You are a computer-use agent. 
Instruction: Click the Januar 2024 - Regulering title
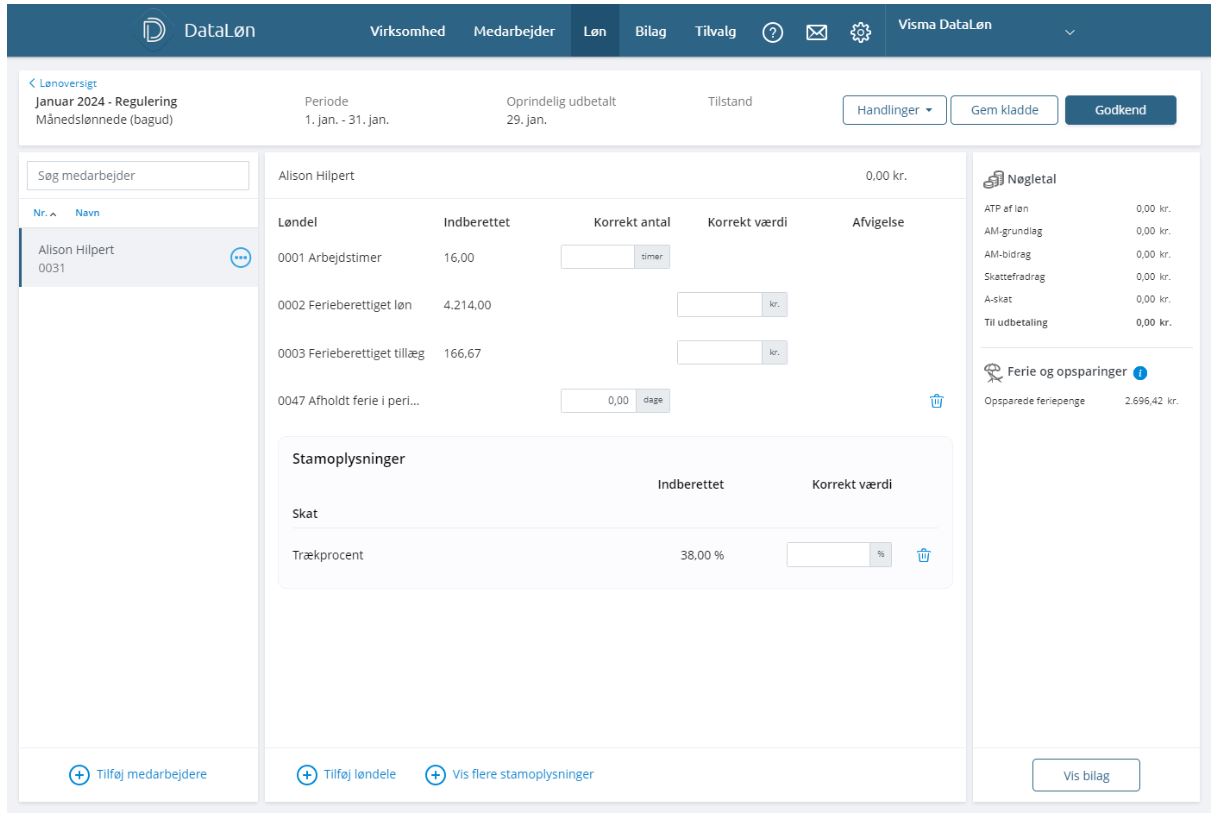(107, 102)
